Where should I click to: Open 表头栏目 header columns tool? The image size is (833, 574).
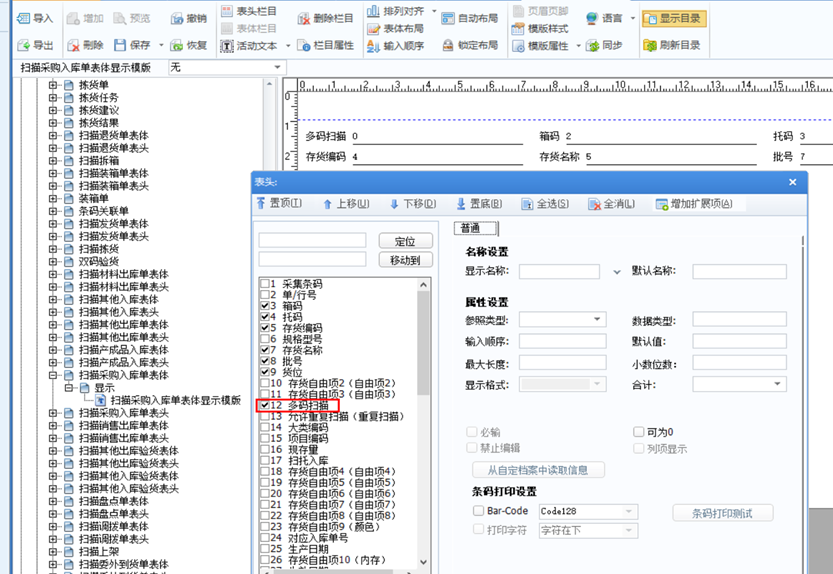[x=249, y=11]
